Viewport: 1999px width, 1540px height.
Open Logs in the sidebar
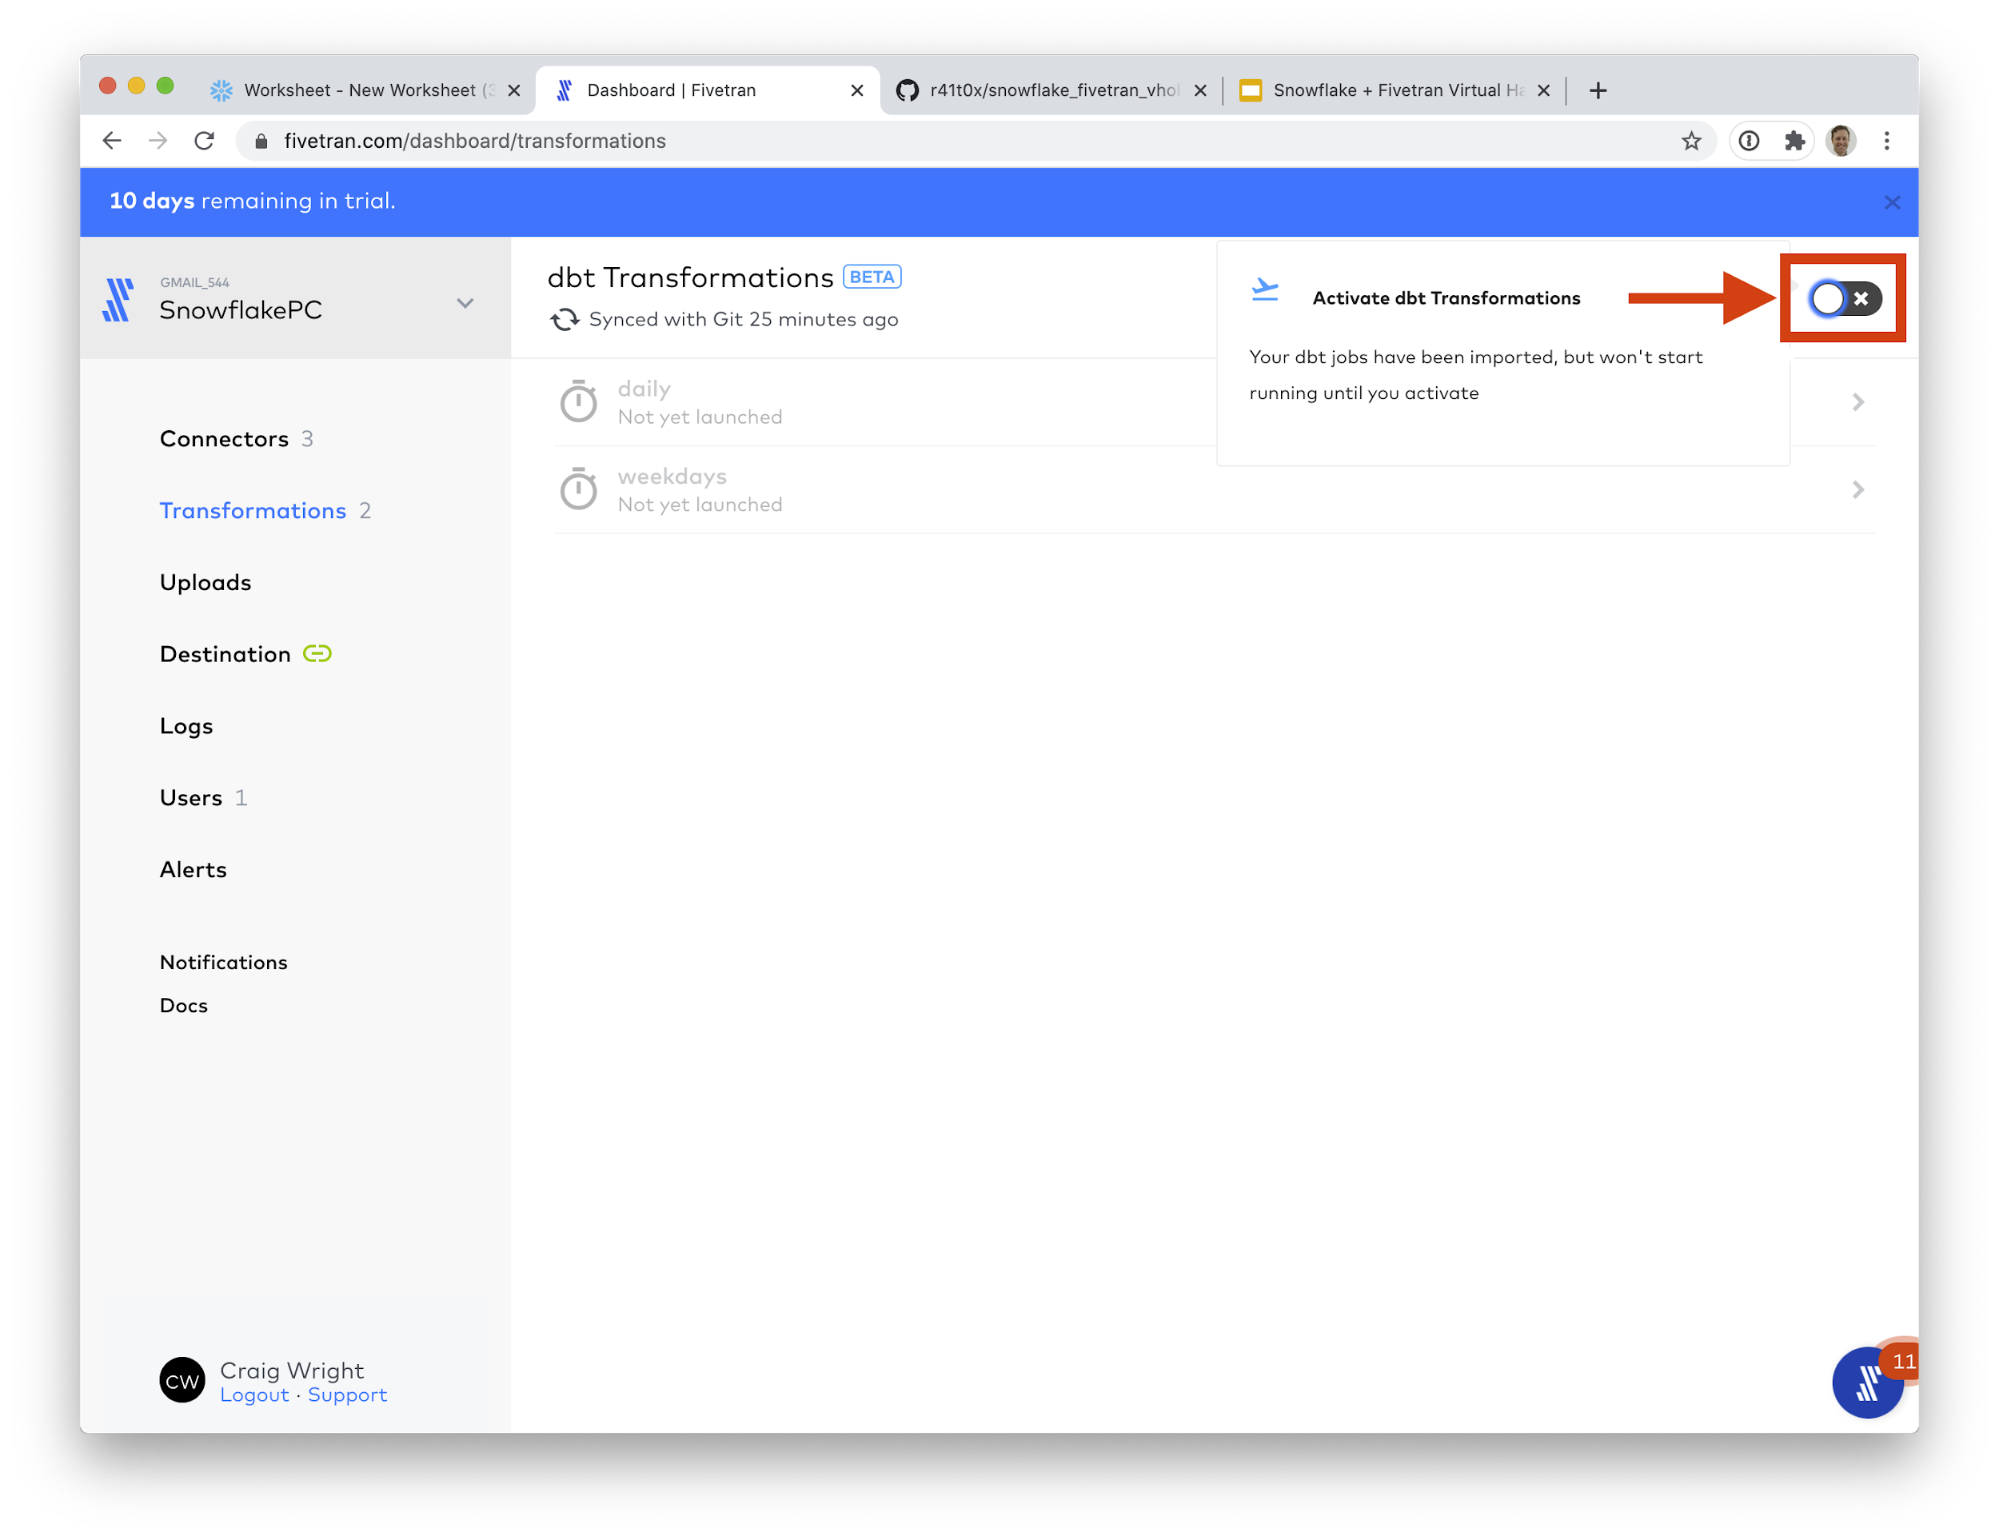(186, 726)
